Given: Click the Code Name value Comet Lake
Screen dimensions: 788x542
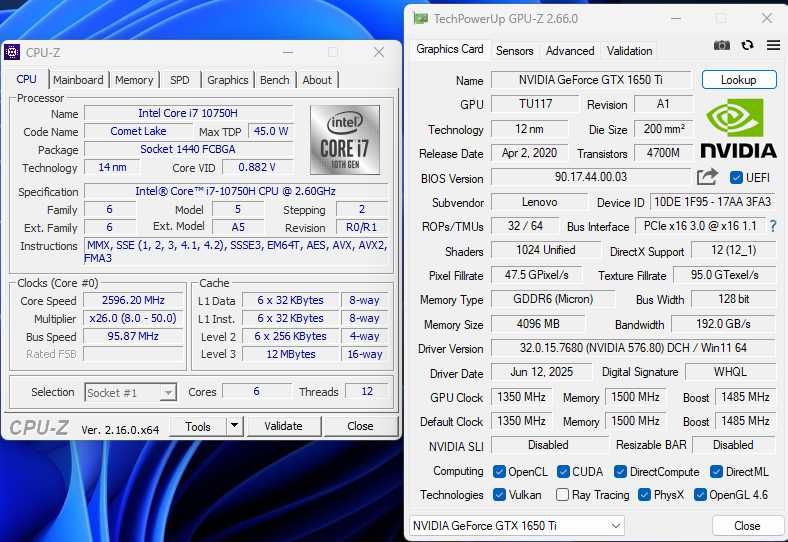Looking at the screenshot, I should (138, 131).
